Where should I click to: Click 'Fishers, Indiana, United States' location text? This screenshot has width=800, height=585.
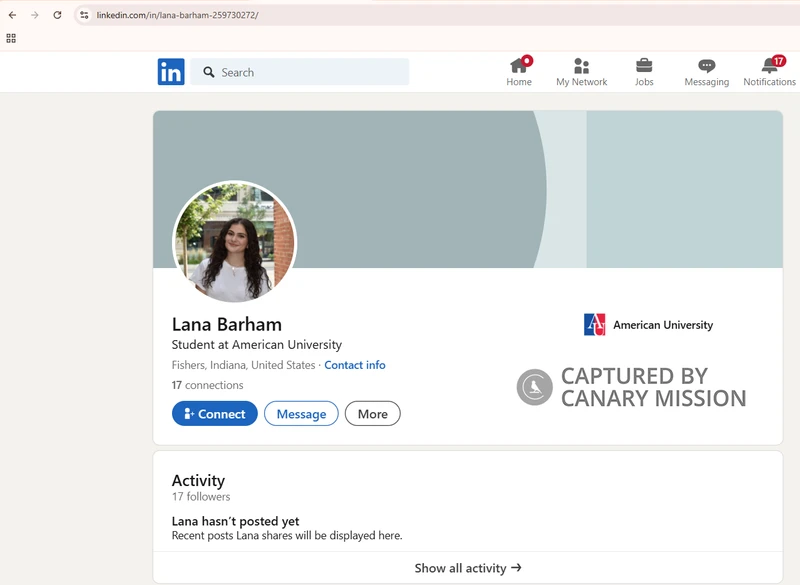[243, 365]
